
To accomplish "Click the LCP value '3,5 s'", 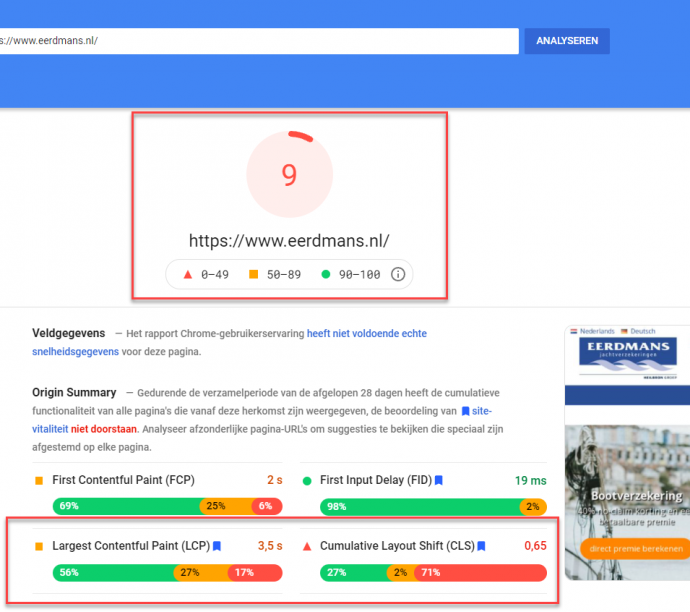I will coord(270,546).
